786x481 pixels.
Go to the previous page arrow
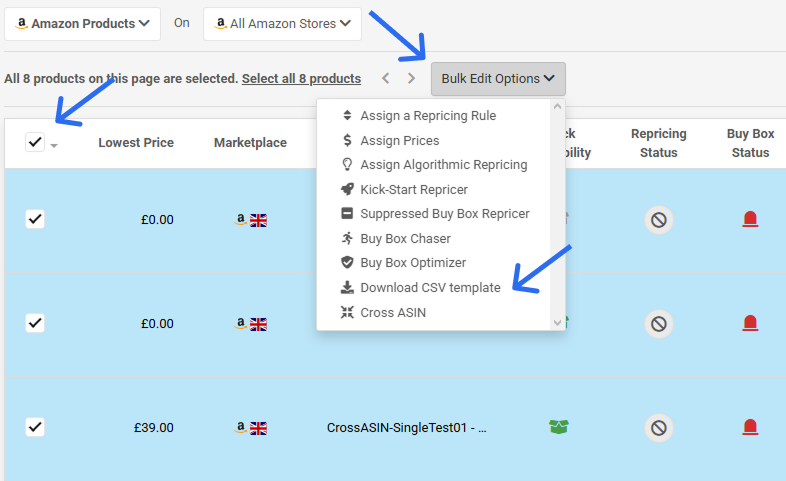[x=385, y=78]
